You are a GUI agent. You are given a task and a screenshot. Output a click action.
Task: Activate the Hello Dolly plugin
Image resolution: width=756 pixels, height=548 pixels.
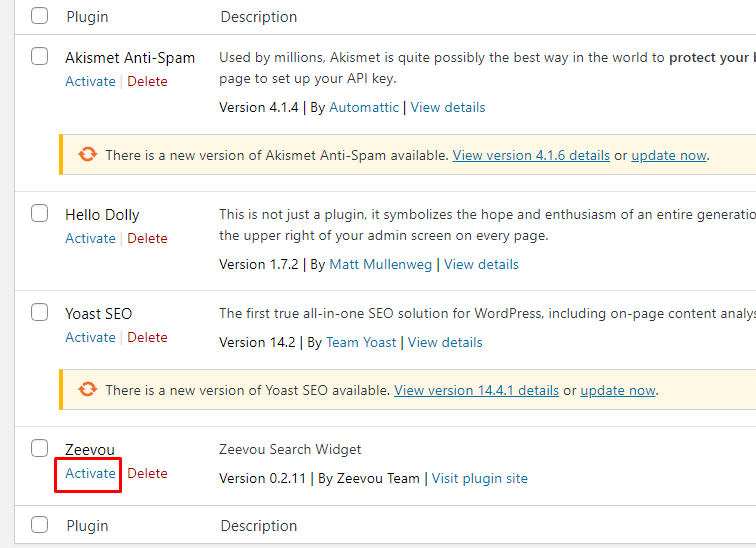point(91,239)
